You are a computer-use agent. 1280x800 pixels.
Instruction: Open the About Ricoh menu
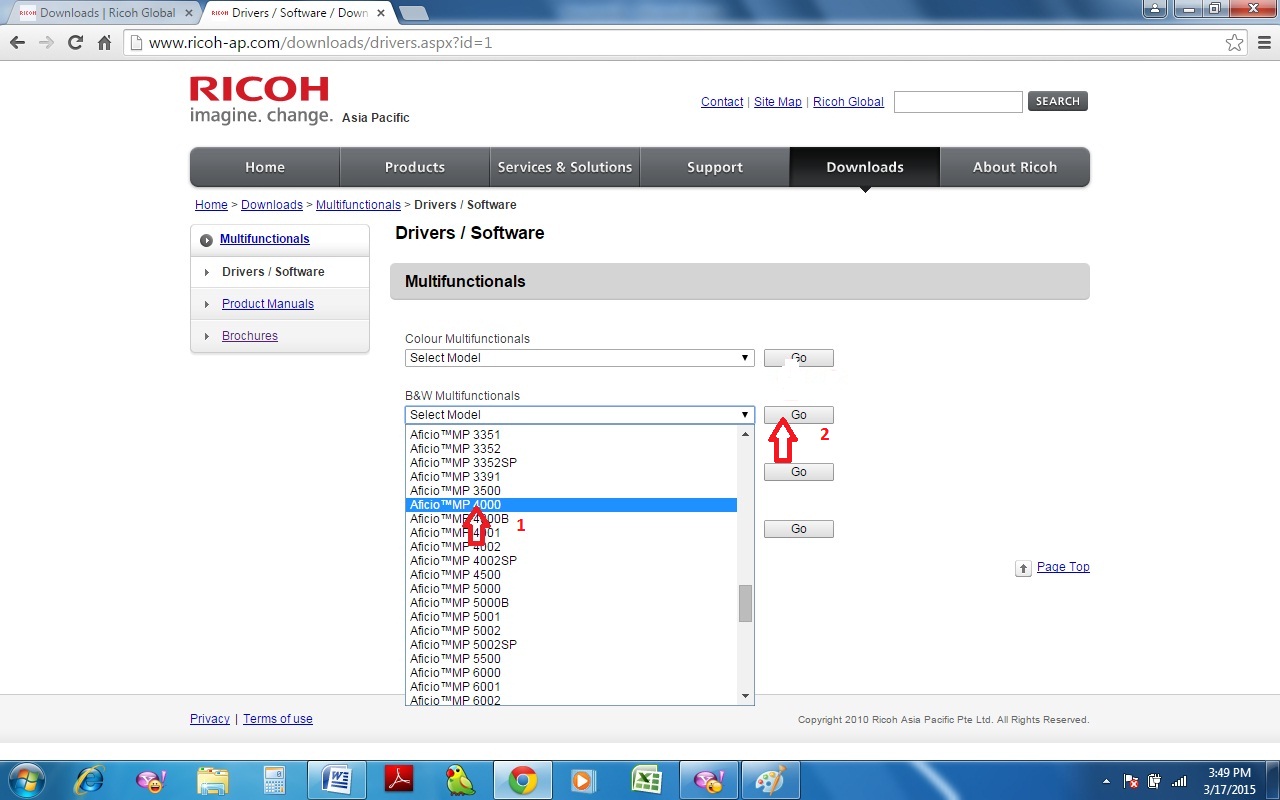(x=1015, y=167)
